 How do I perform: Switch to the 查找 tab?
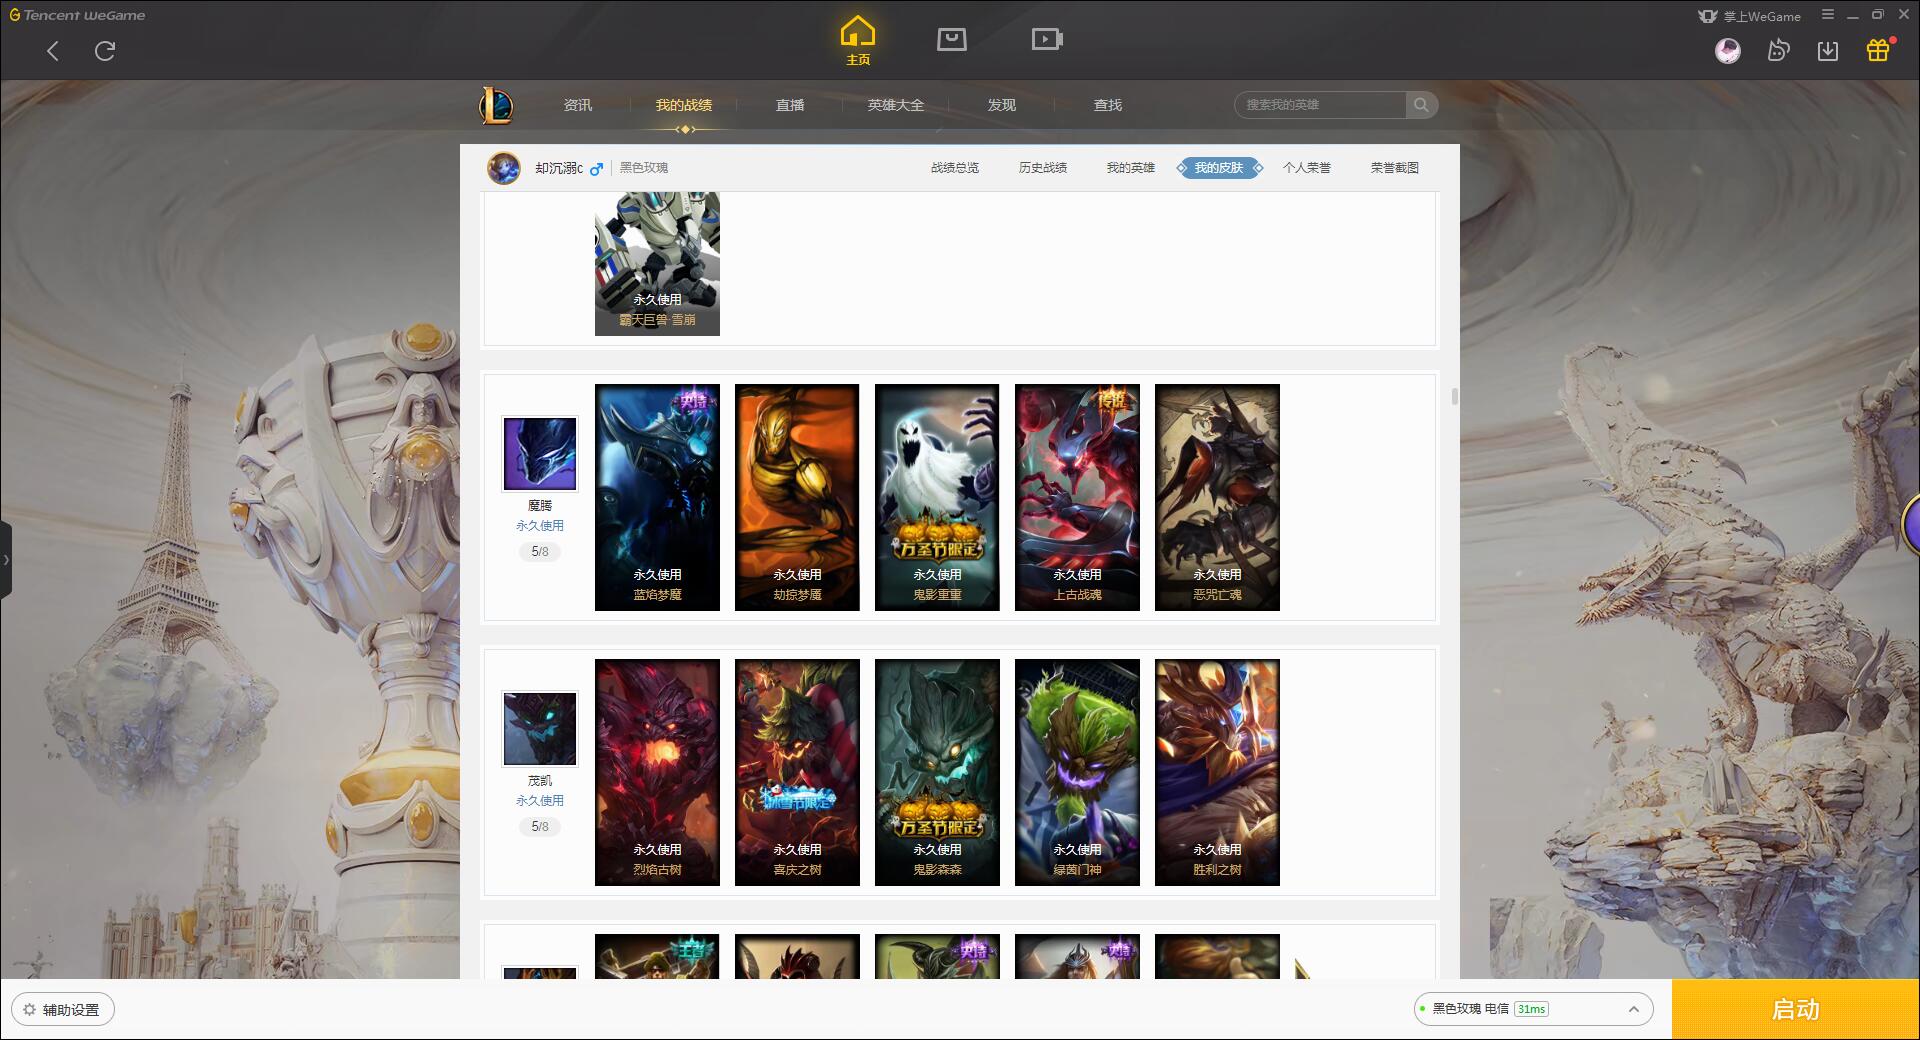click(x=1108, y=105)
